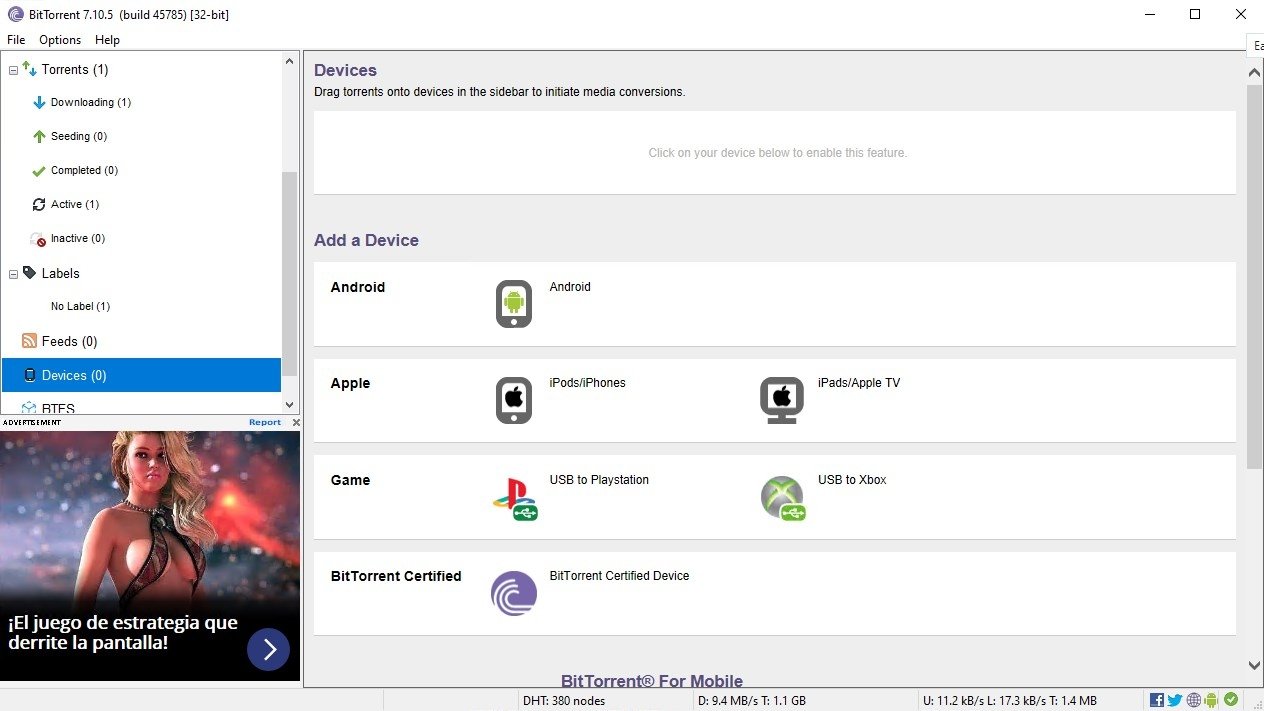1264x711 pixels.
Task: Click the blue arrow button on the ad
Action: 268,650
